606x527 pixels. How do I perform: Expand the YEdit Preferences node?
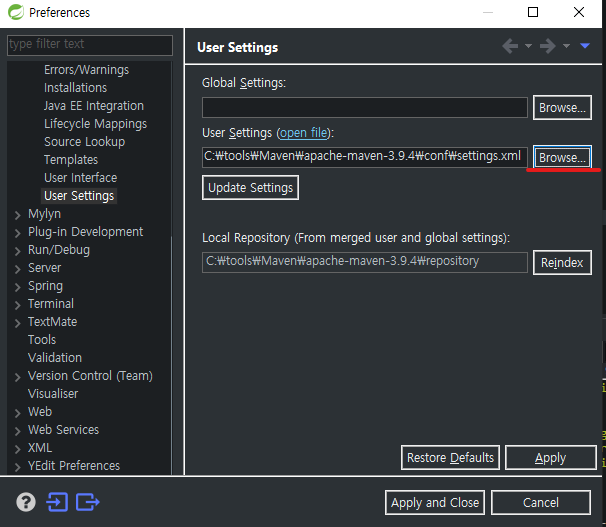17,467
